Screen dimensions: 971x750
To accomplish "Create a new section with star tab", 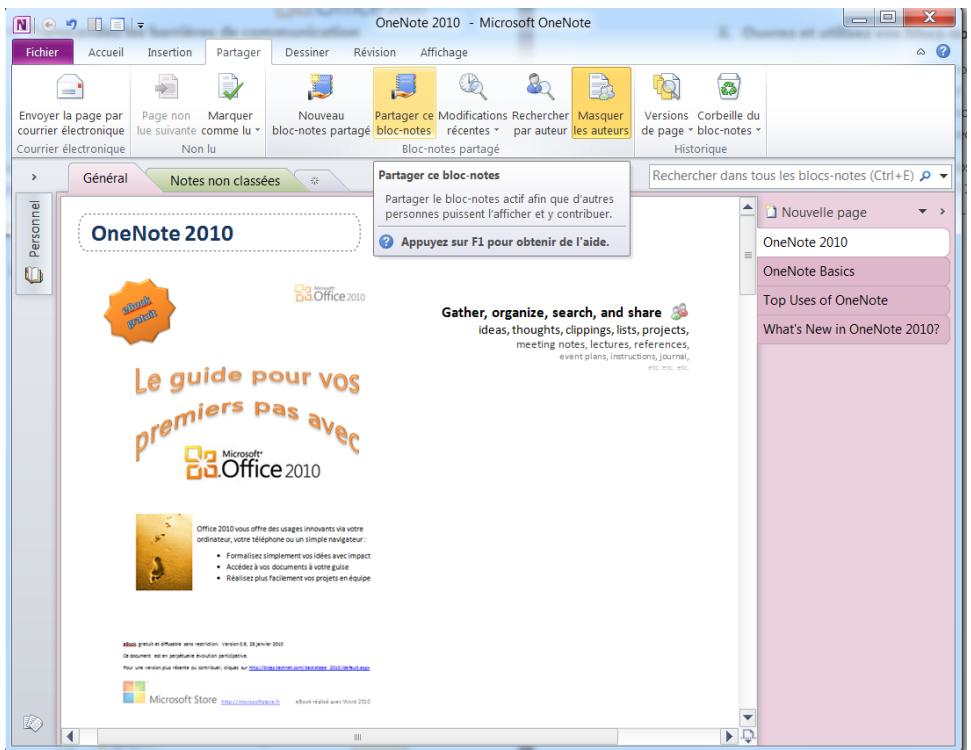I will 315,180.
